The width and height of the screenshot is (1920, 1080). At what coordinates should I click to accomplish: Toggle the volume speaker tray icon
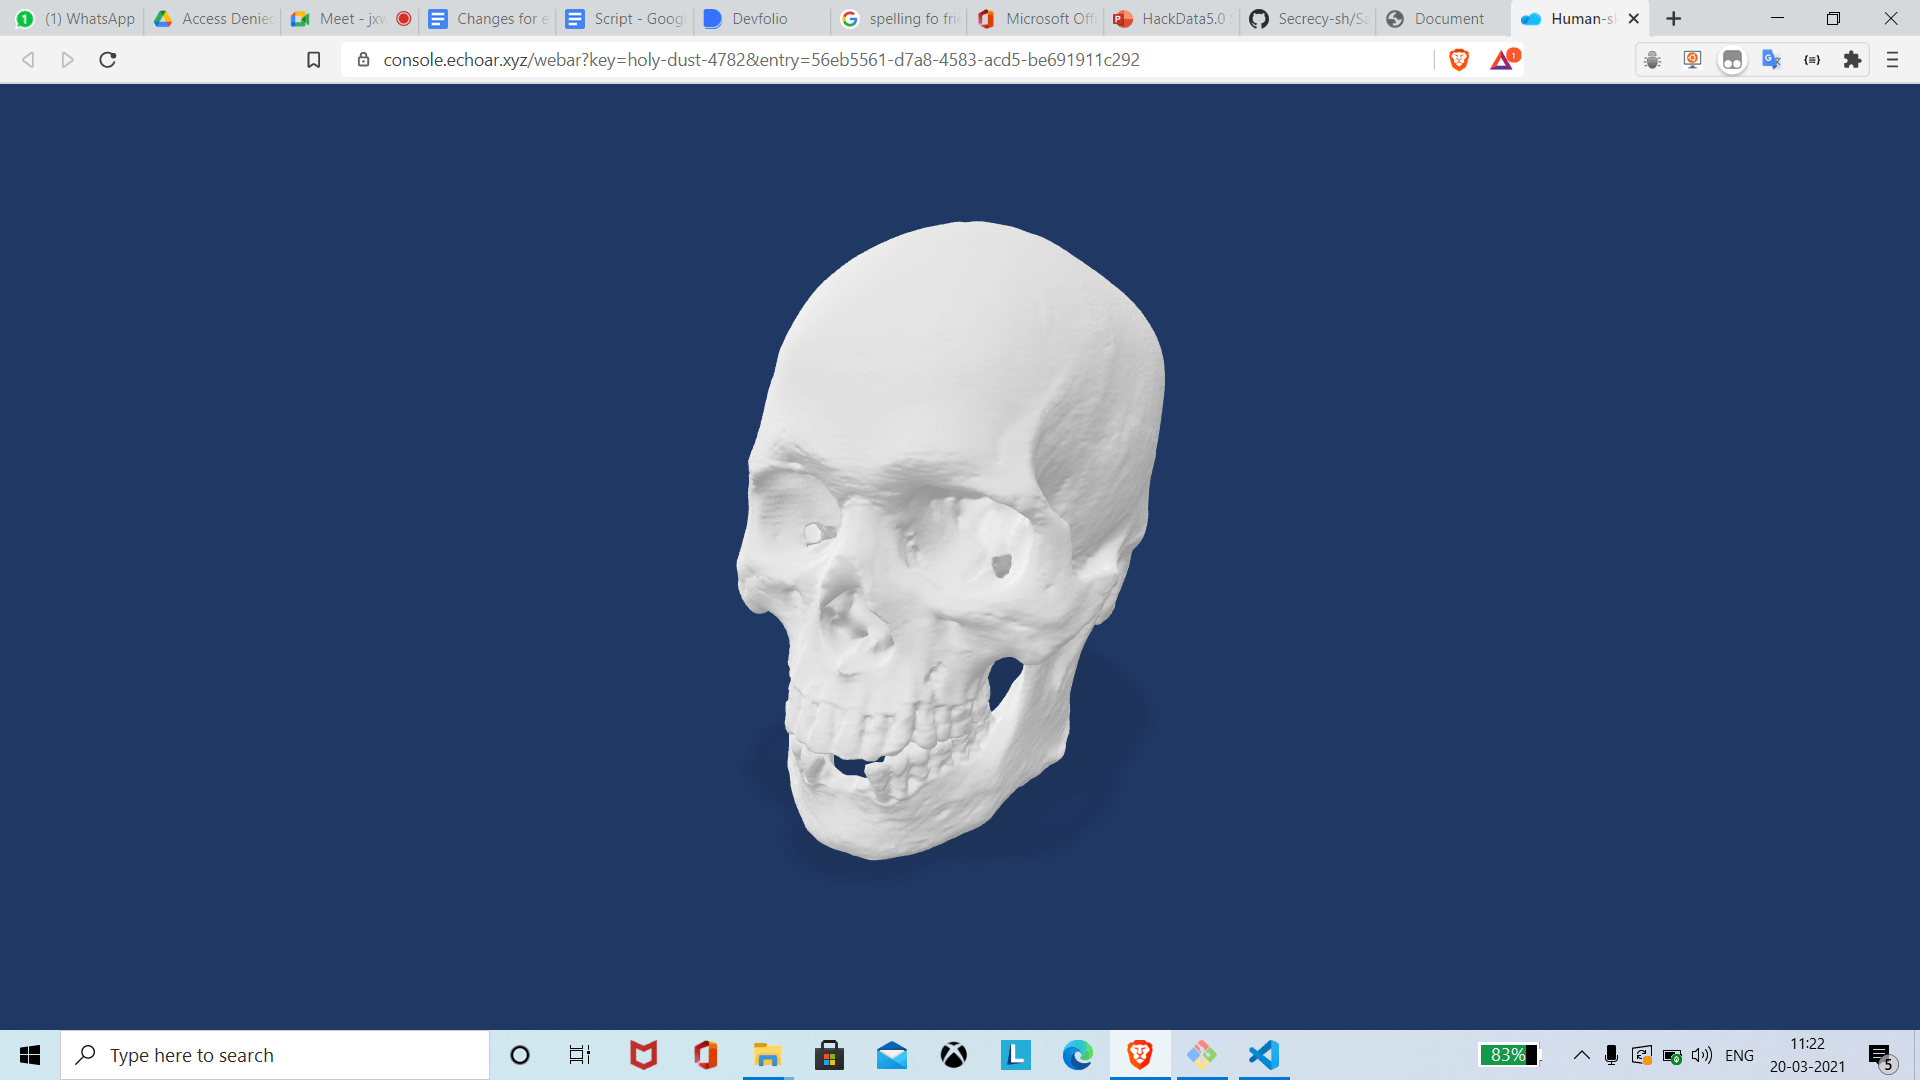click(1701, 1055)
